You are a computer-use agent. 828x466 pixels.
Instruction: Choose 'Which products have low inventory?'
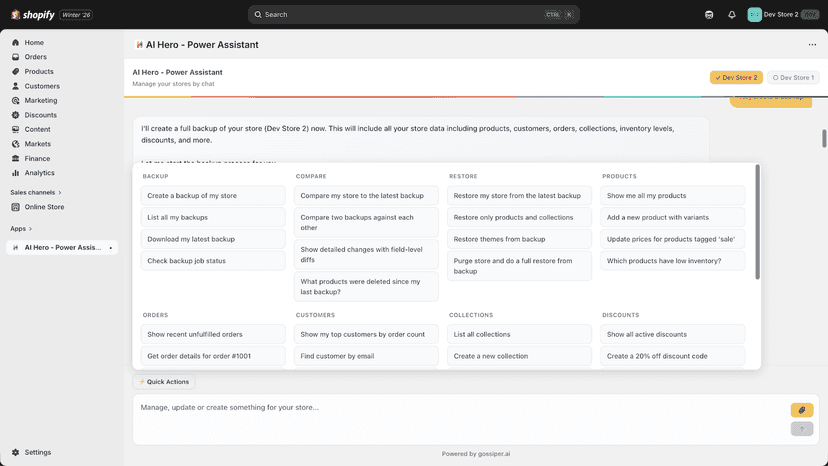(672, 260)
